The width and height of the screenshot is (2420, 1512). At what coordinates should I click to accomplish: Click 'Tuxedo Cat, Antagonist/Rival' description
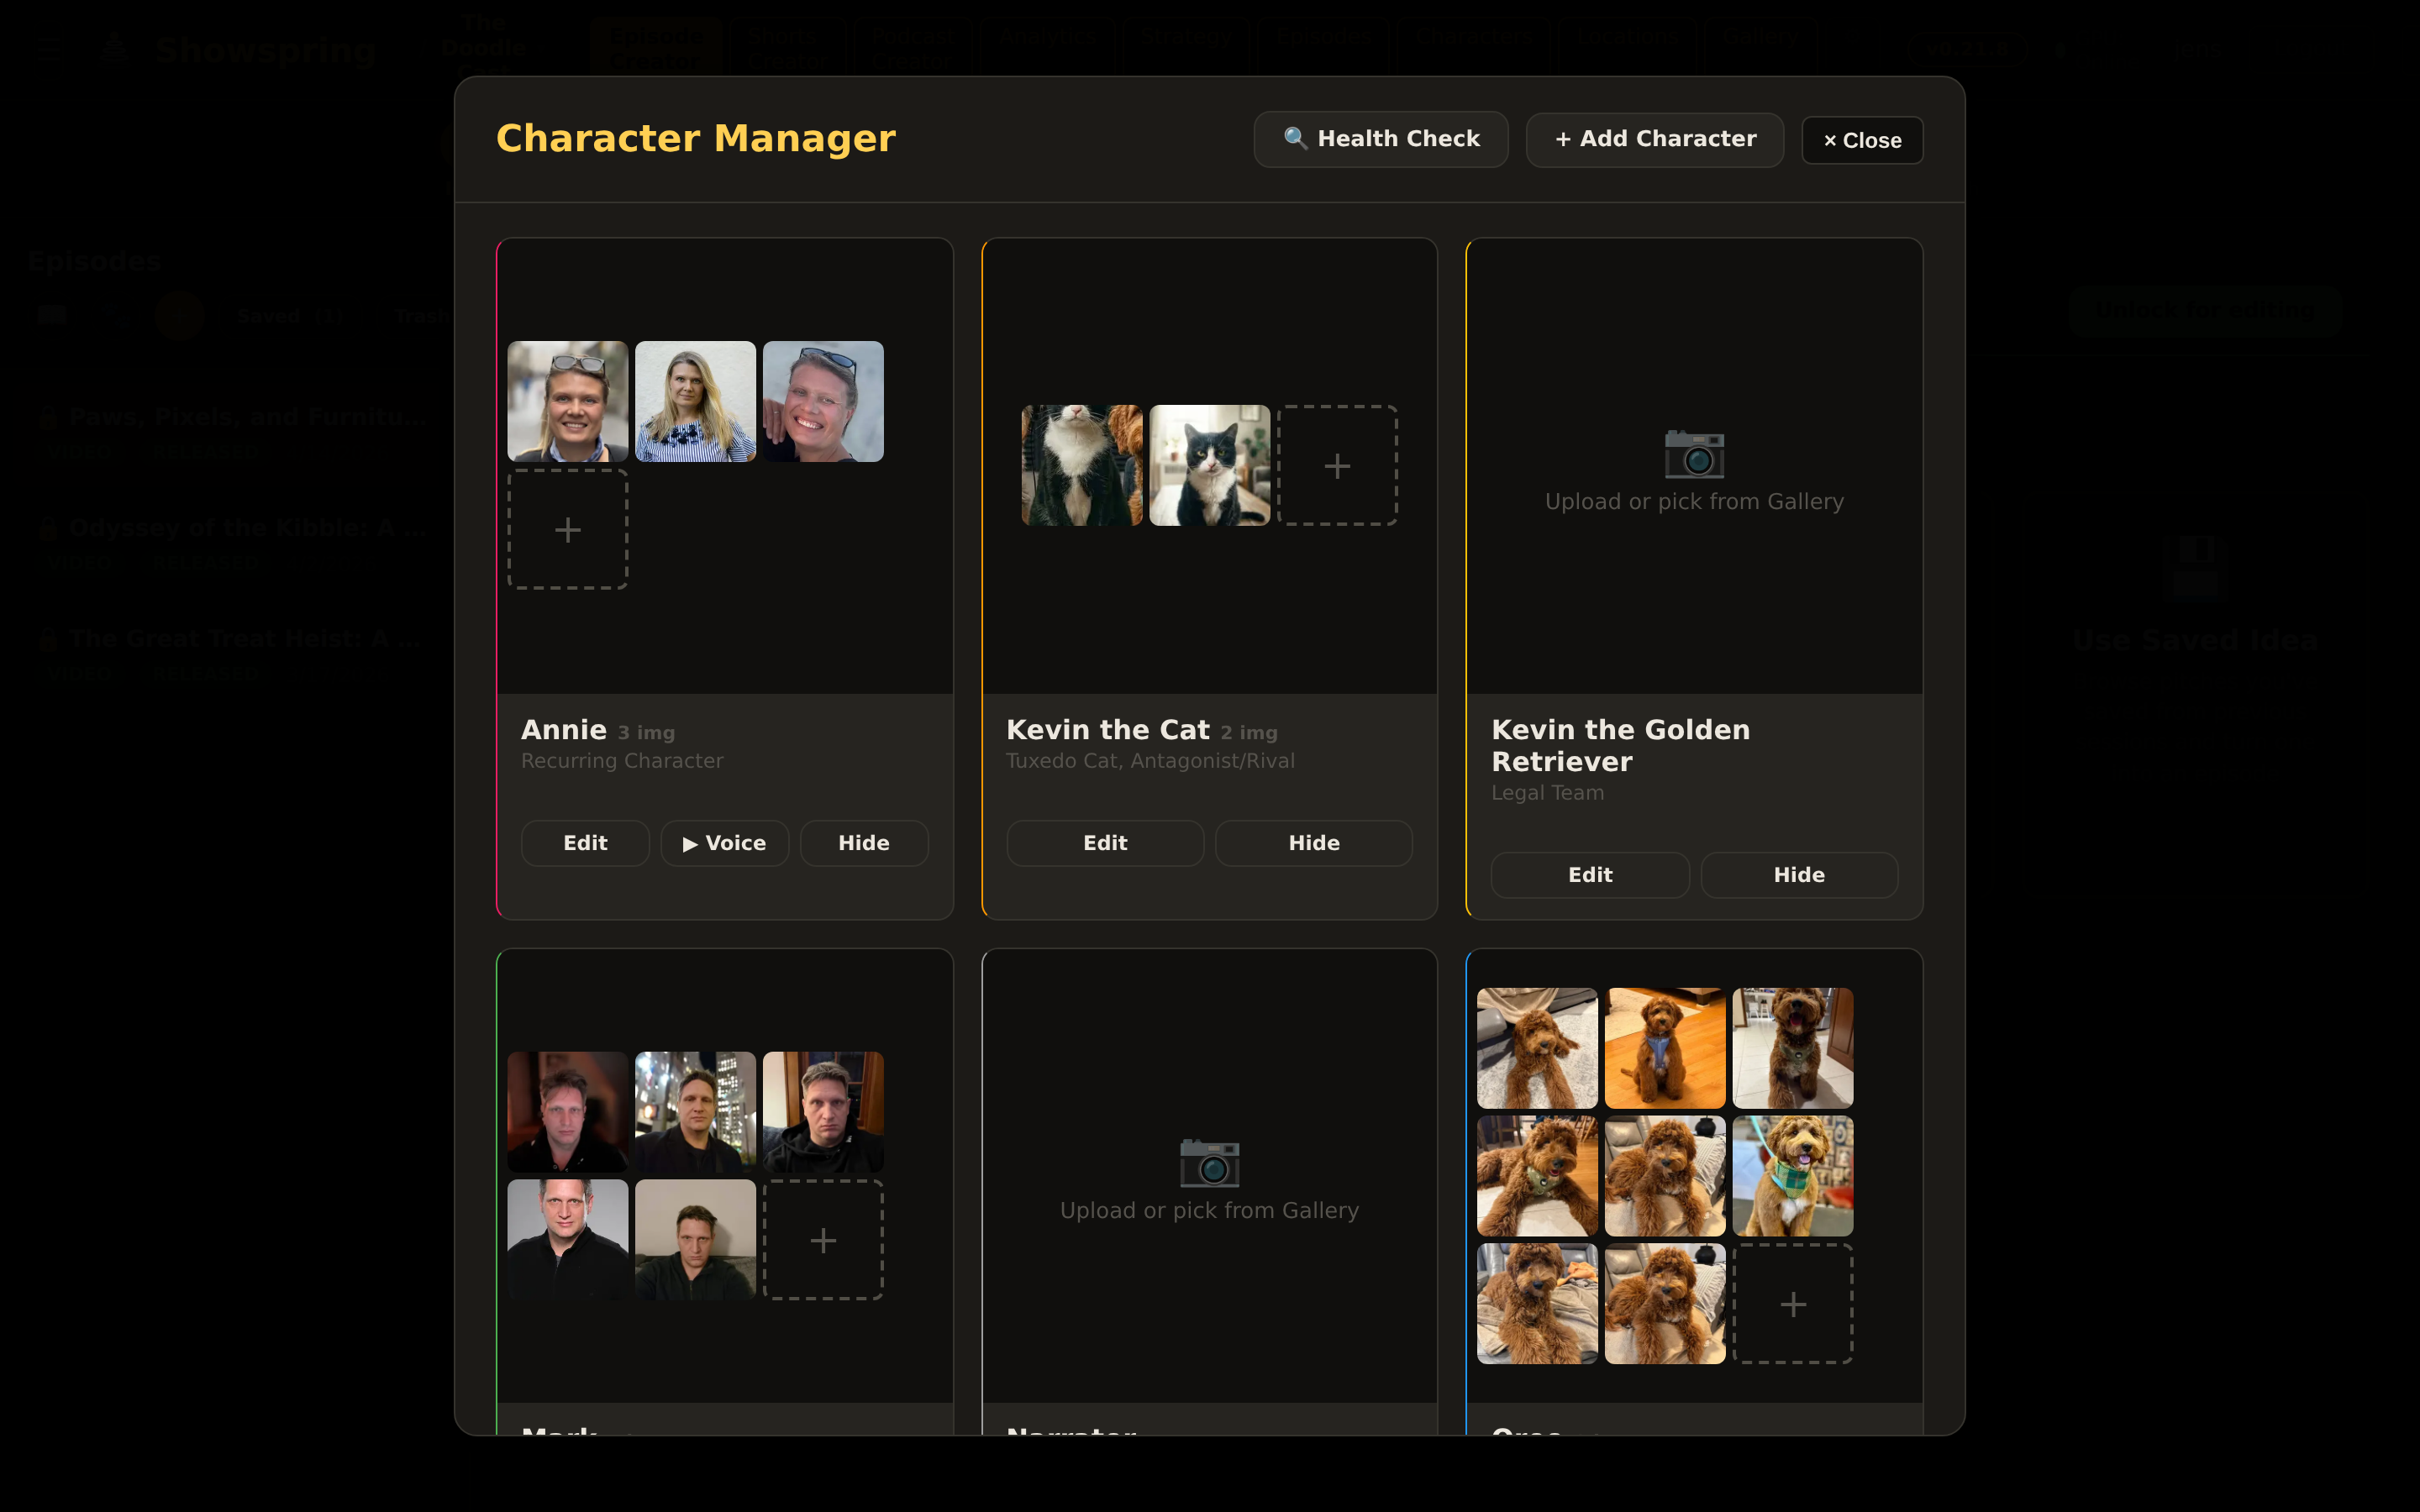click(1150, 761)
